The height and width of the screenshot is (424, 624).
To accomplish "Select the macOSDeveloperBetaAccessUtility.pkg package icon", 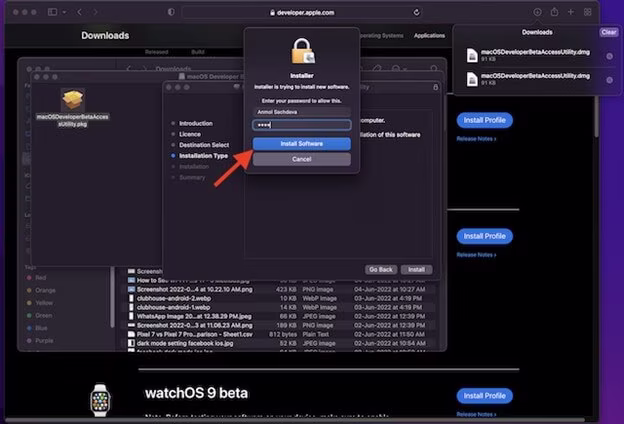I will pyautogui.click(x=72, y=100).
